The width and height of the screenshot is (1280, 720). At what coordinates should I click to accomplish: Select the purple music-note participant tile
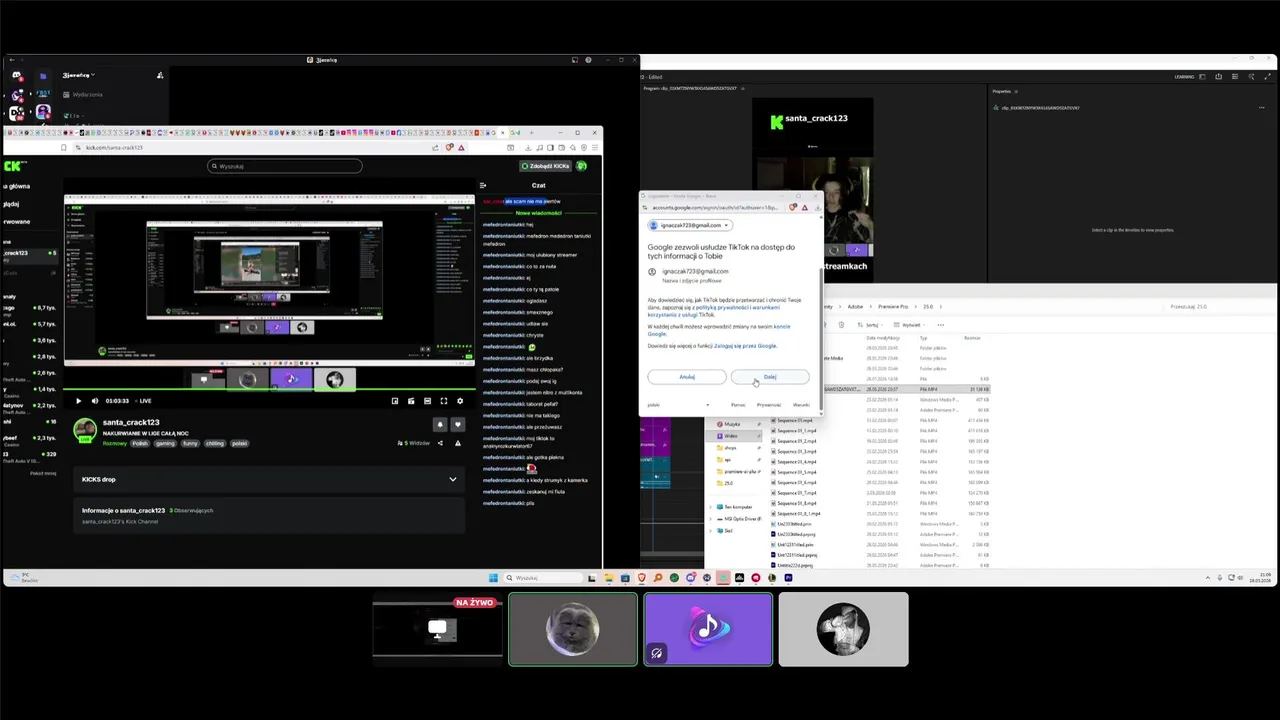coord(708,629)
